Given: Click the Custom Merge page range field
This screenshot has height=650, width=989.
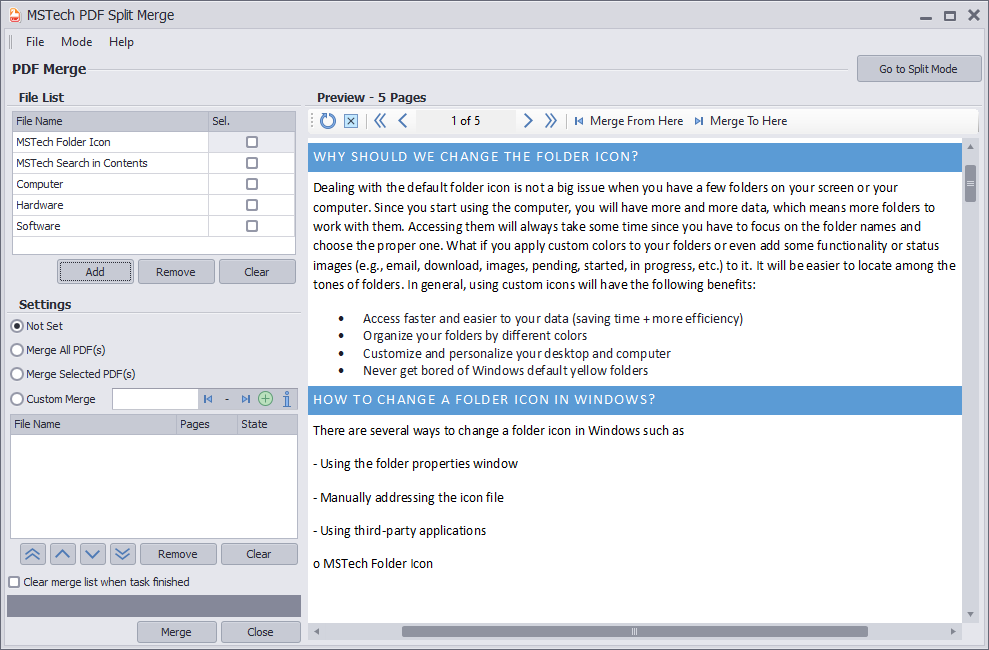Looking at the screenshot, I should click(155, 399).
